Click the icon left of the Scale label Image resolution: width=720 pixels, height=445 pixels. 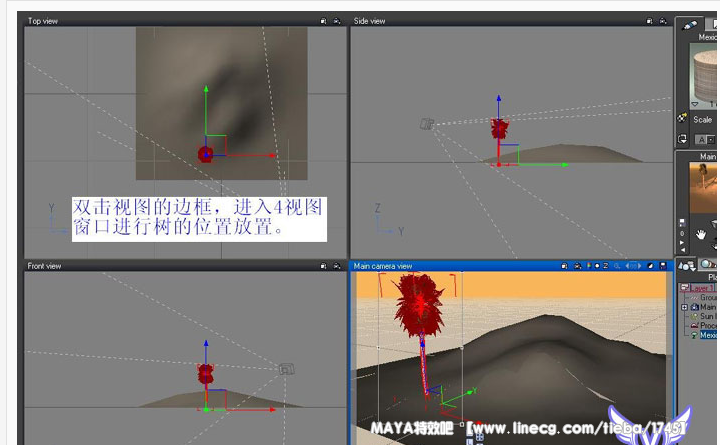[x=683, y=117]
